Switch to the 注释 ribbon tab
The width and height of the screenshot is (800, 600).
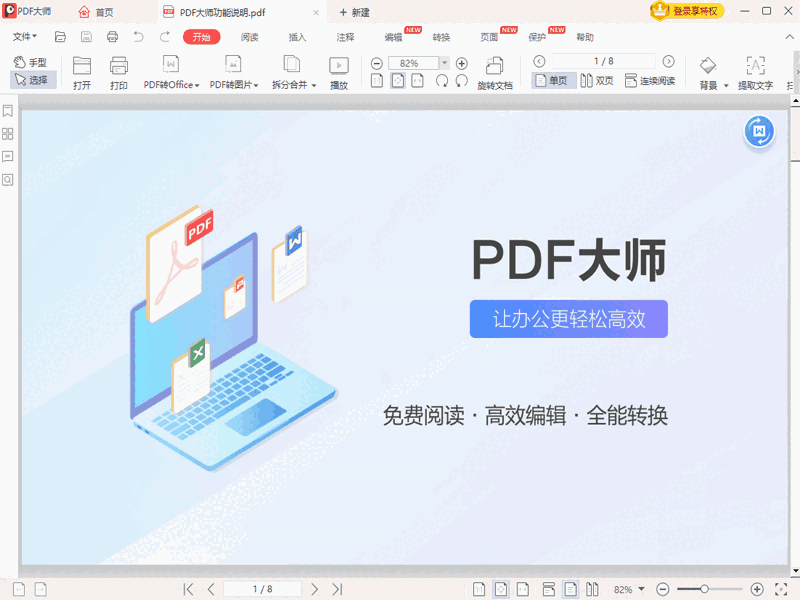coord(345,37)
